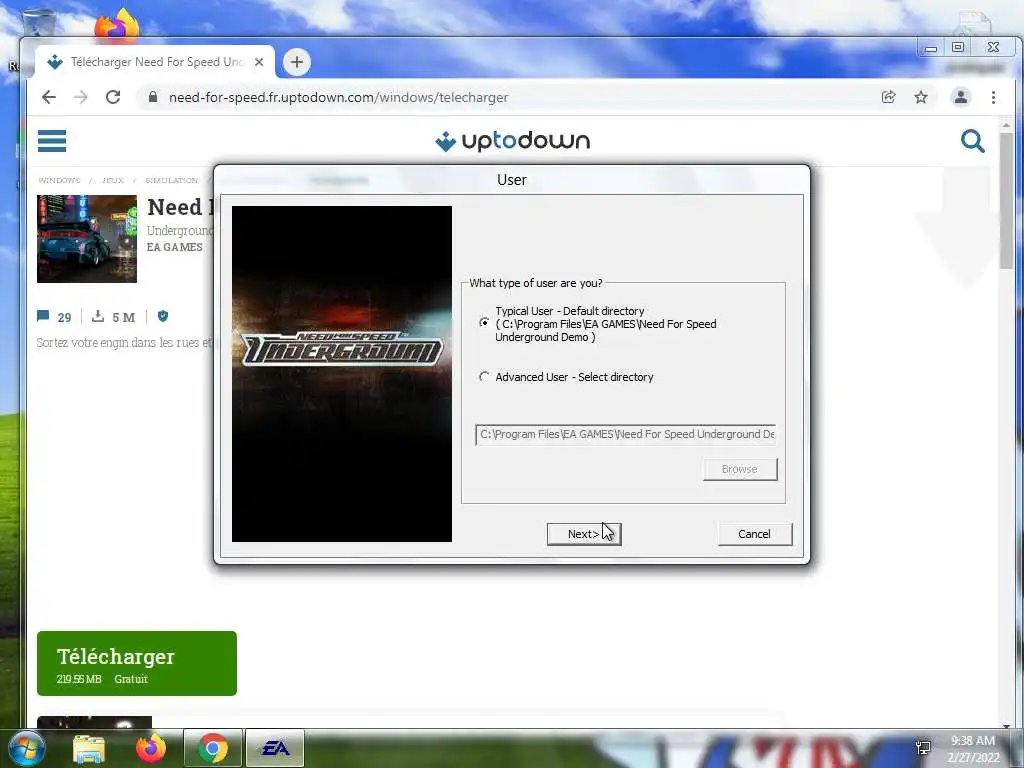The width and height of the screenshot is (1024, 768).
Task: Click the green Télécharger download button
Action: click(x=136, y=663)
